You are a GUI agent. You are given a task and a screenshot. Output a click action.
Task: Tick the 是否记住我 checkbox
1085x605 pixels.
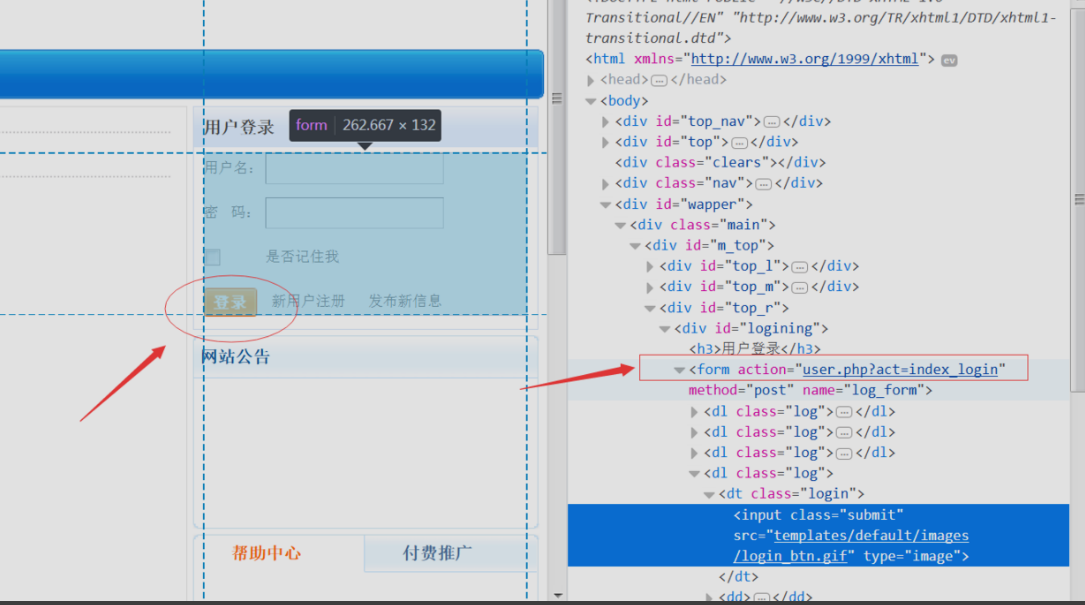click(213, 257)
